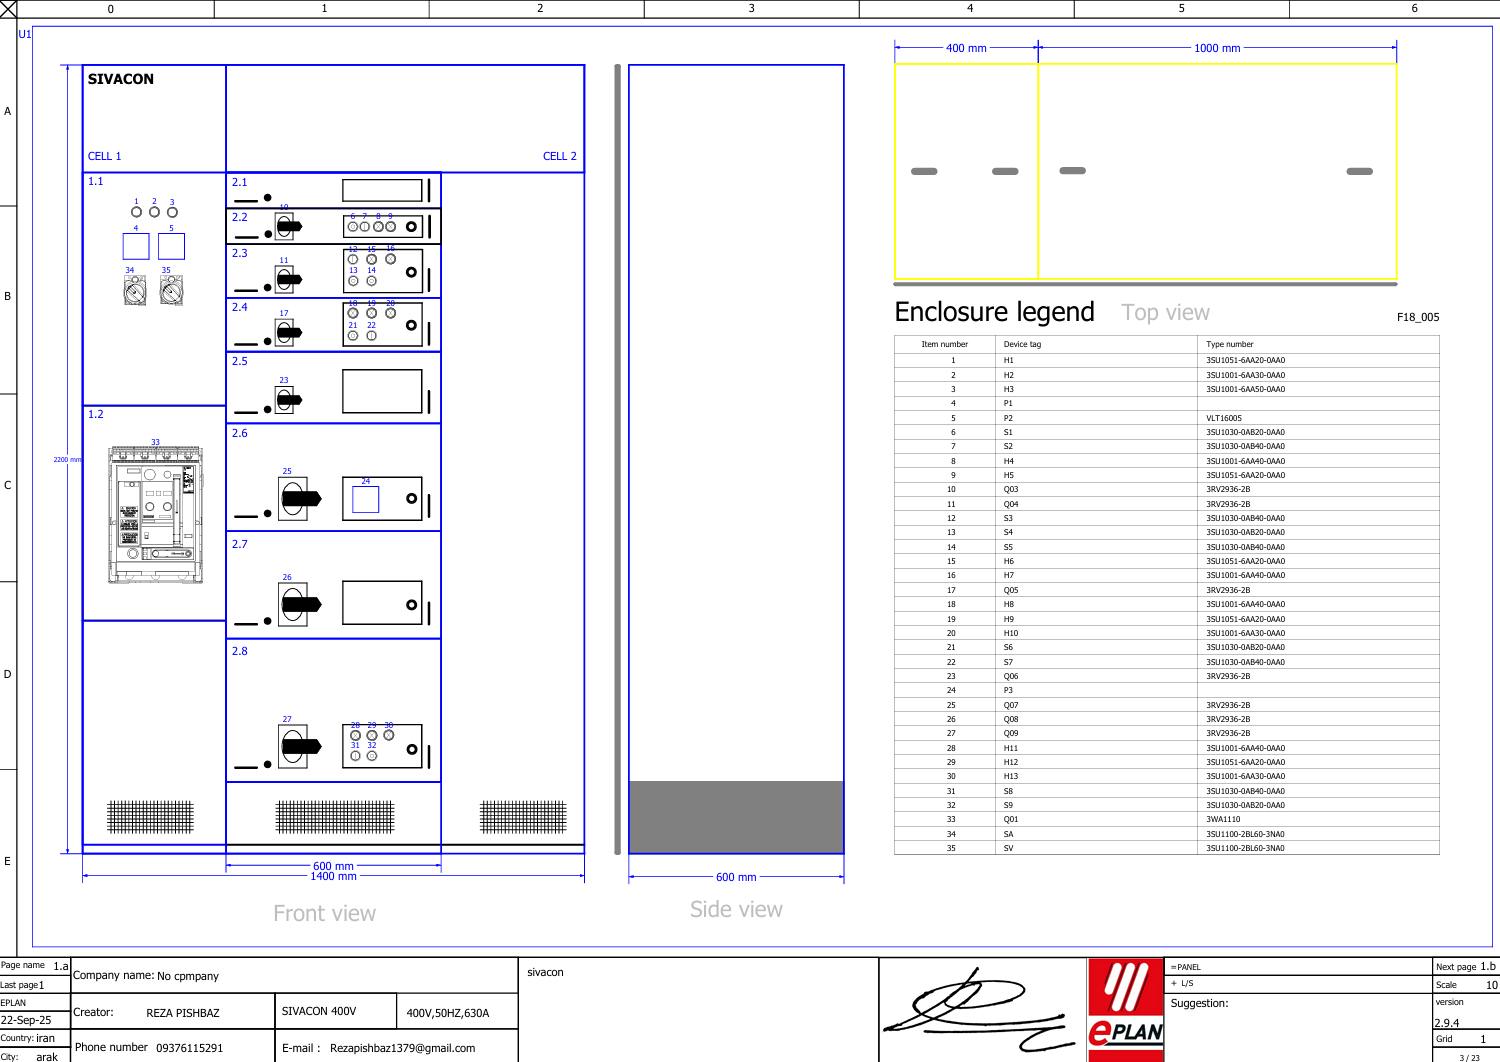Click the gray base of side view
This screenshot has width=1500, height=1062.
coord(736,817)
